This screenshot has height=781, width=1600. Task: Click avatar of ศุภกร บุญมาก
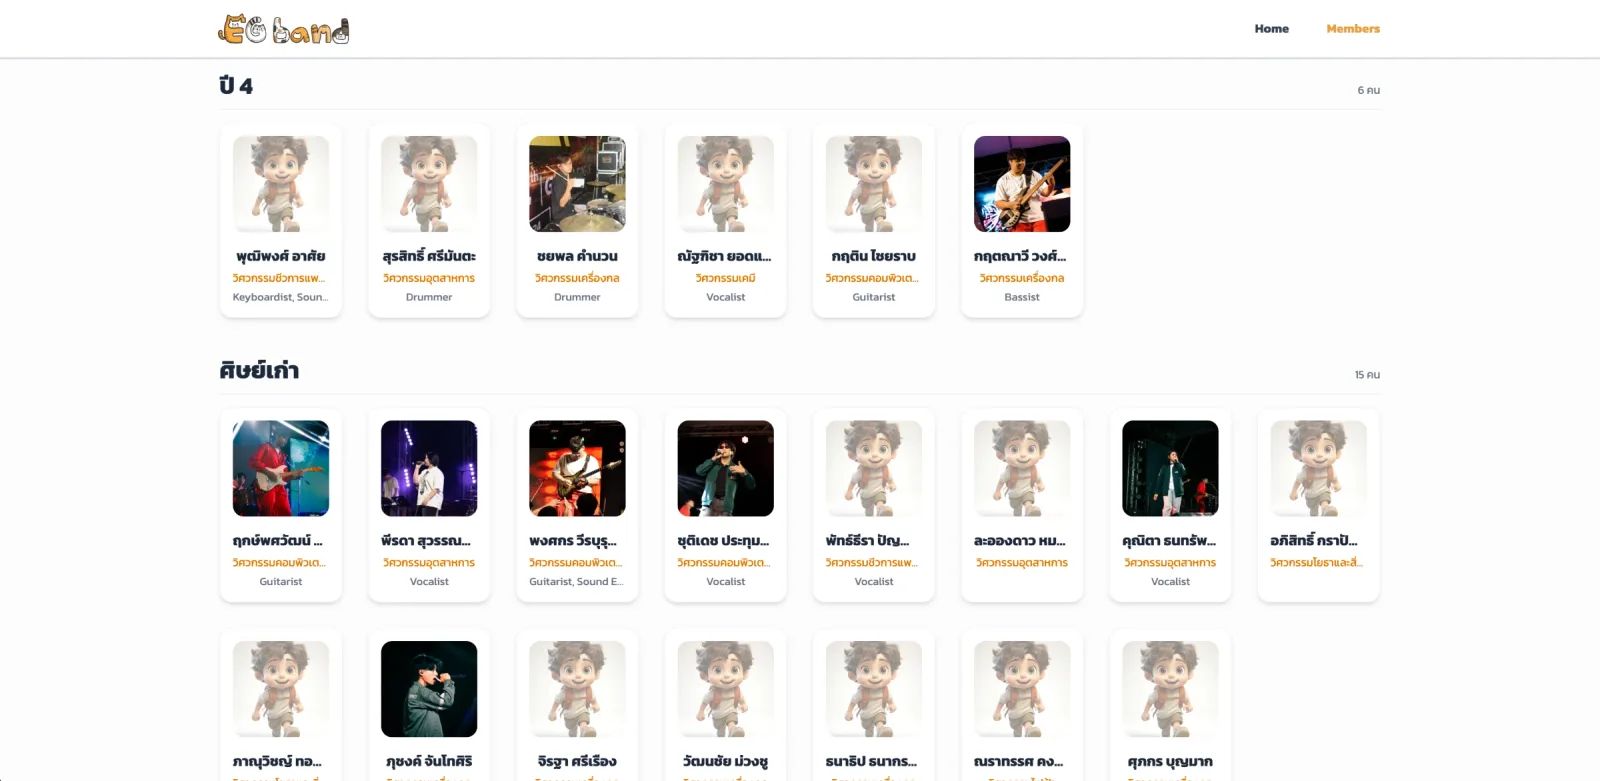1170,689
